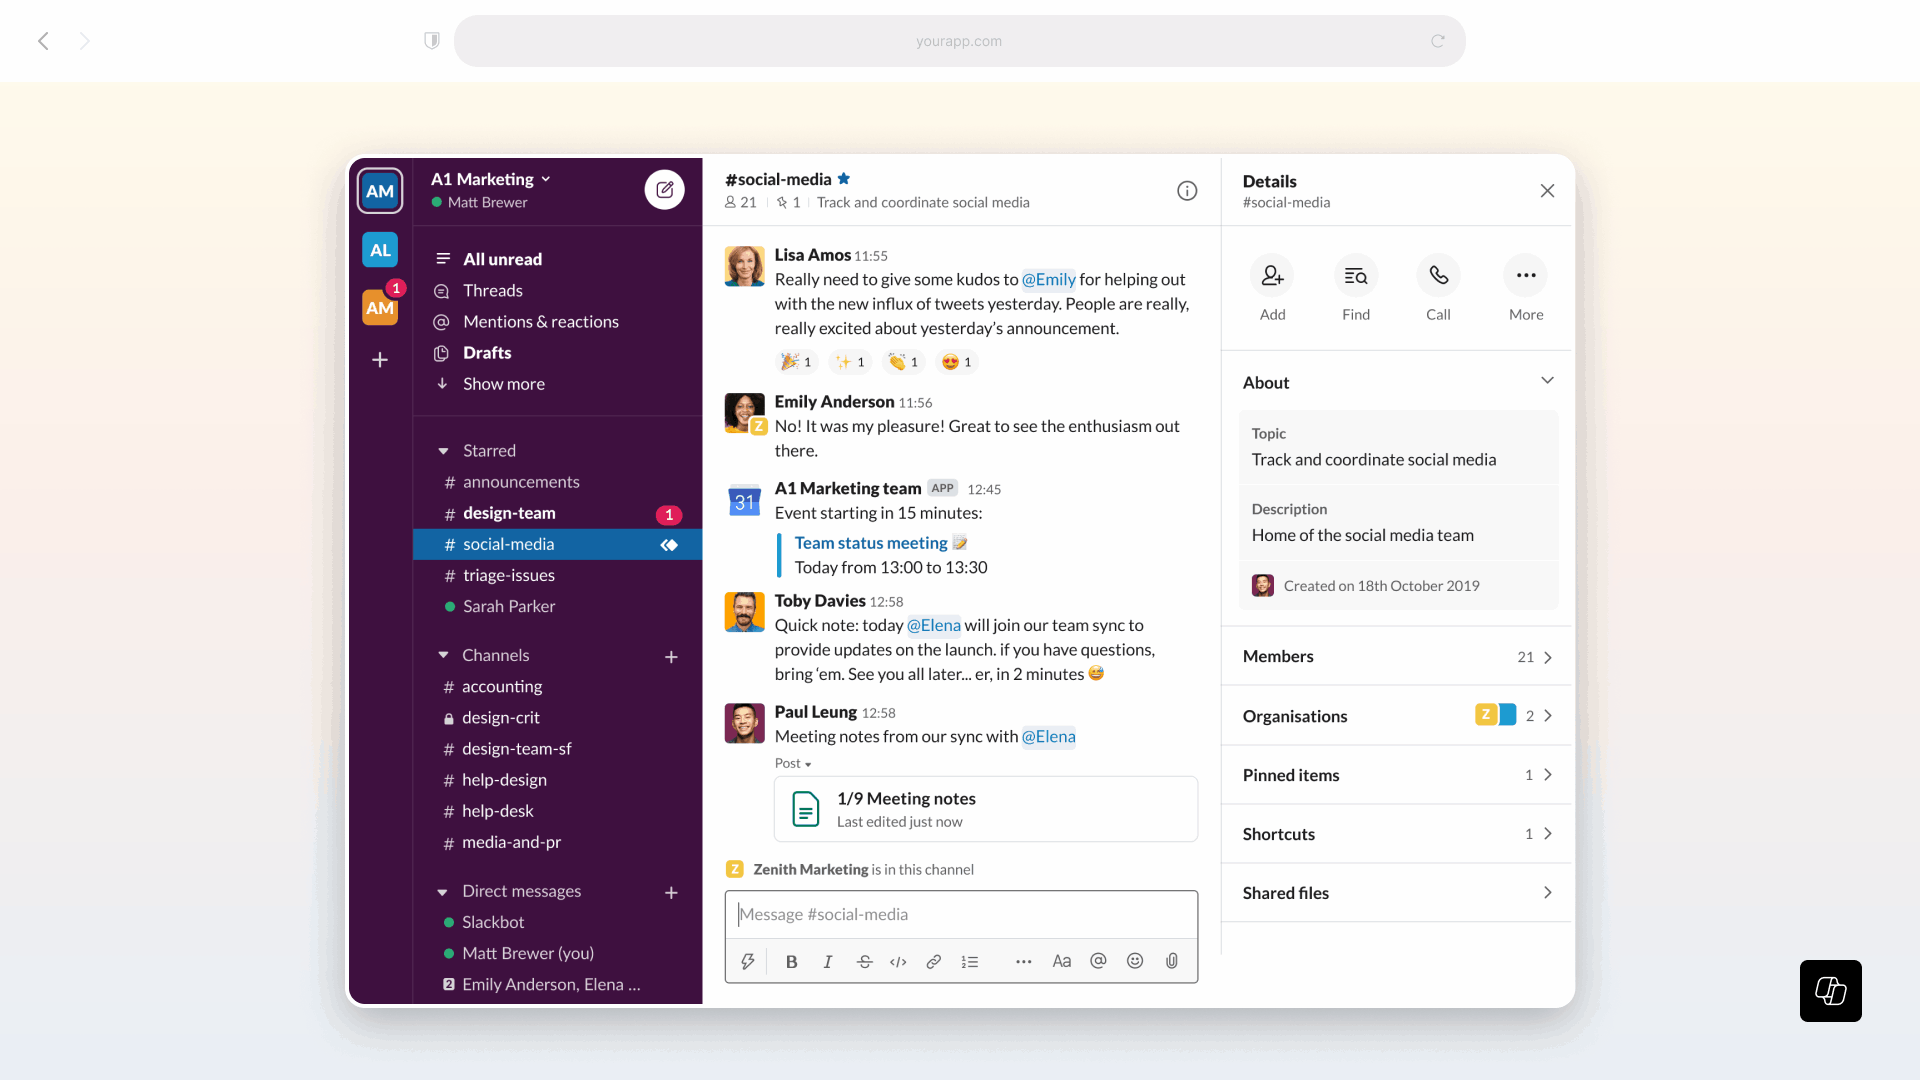Click the compose new message icon
This screenshot has width=1920, height=1080.
point(664,190)
